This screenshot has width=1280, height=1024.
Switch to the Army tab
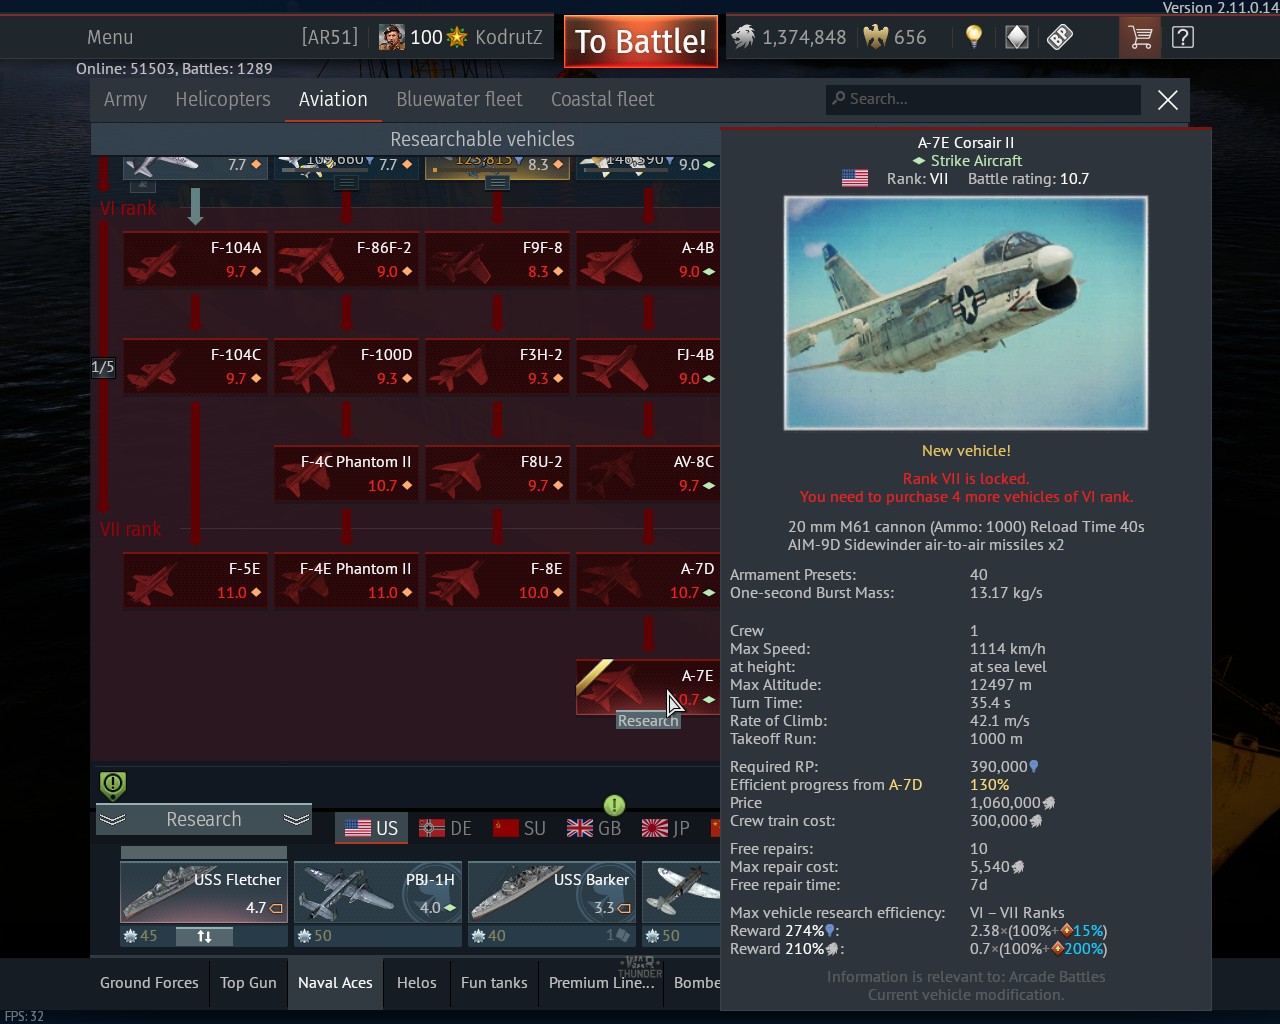click(x=125, y=99)
